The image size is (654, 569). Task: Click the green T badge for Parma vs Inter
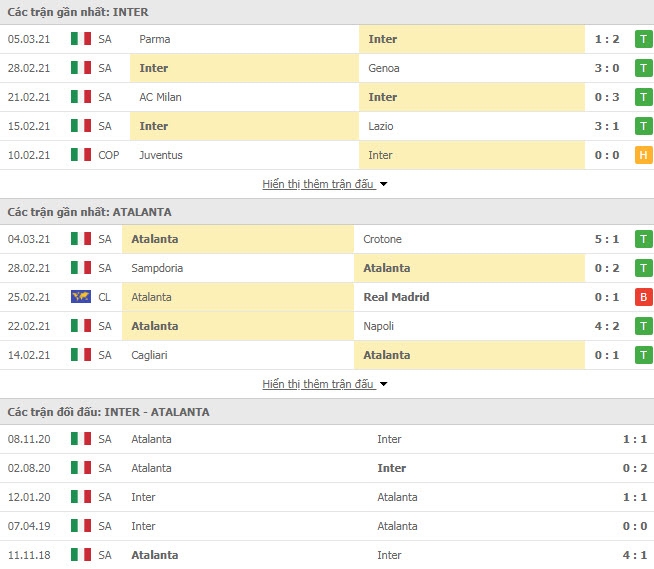tap(644, 39)
